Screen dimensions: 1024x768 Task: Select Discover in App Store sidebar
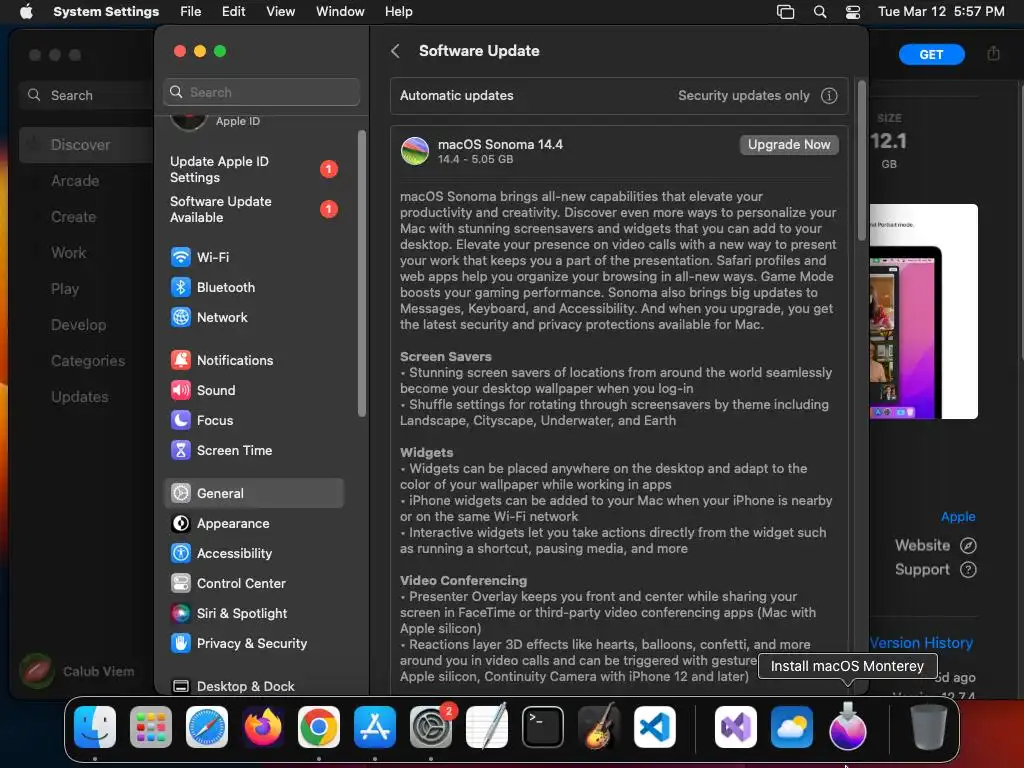(86, 145)
